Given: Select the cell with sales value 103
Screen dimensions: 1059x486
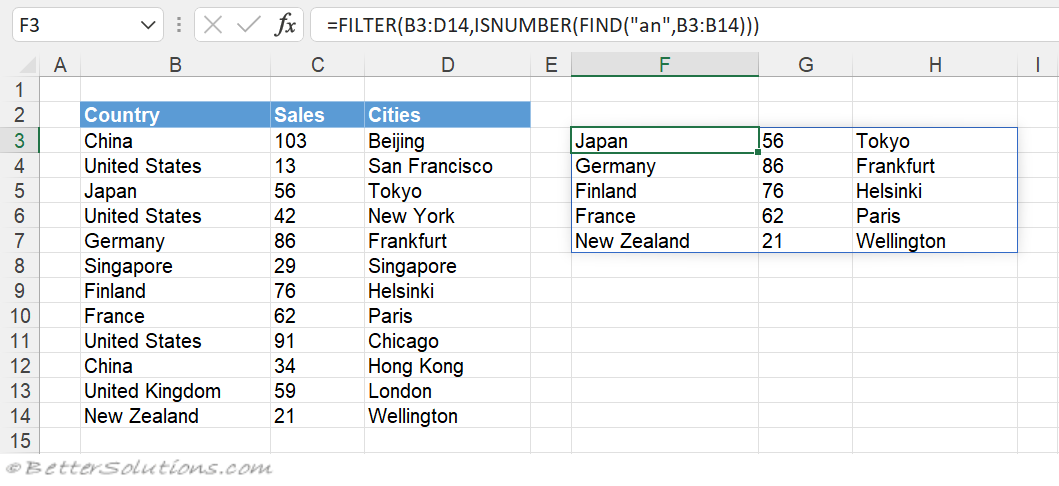Looking at the screenshot, I should click(x=317, y=141).
